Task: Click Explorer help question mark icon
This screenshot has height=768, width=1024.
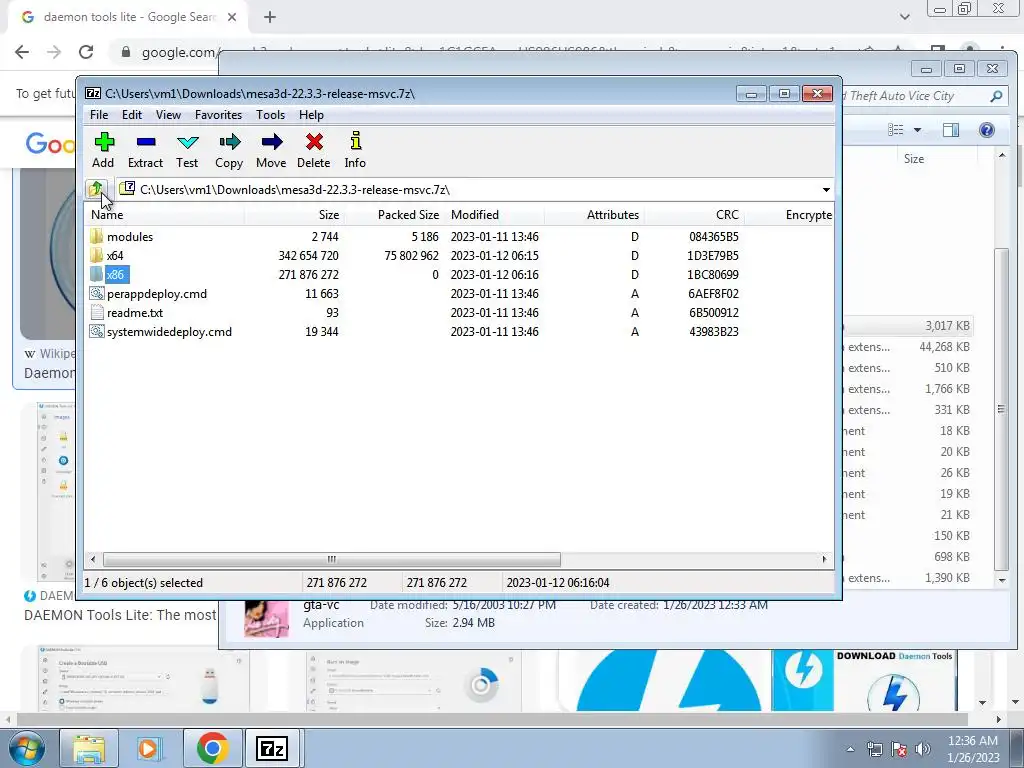Action: point(986,129)
